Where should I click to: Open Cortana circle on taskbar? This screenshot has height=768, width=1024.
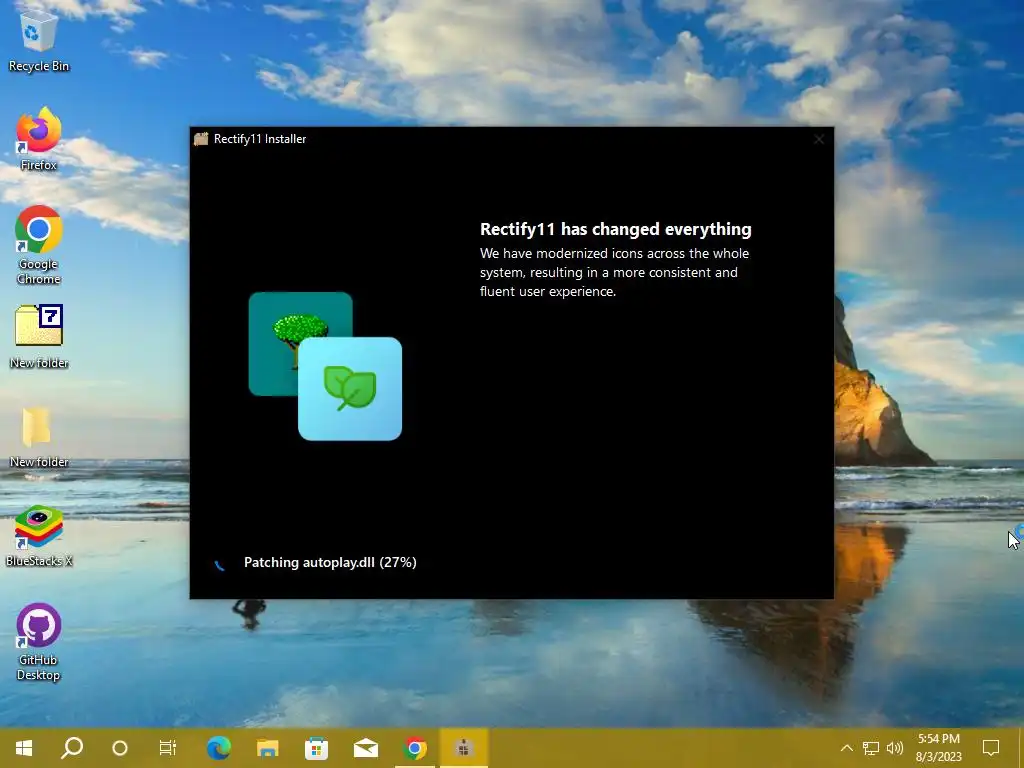(120, 748)
